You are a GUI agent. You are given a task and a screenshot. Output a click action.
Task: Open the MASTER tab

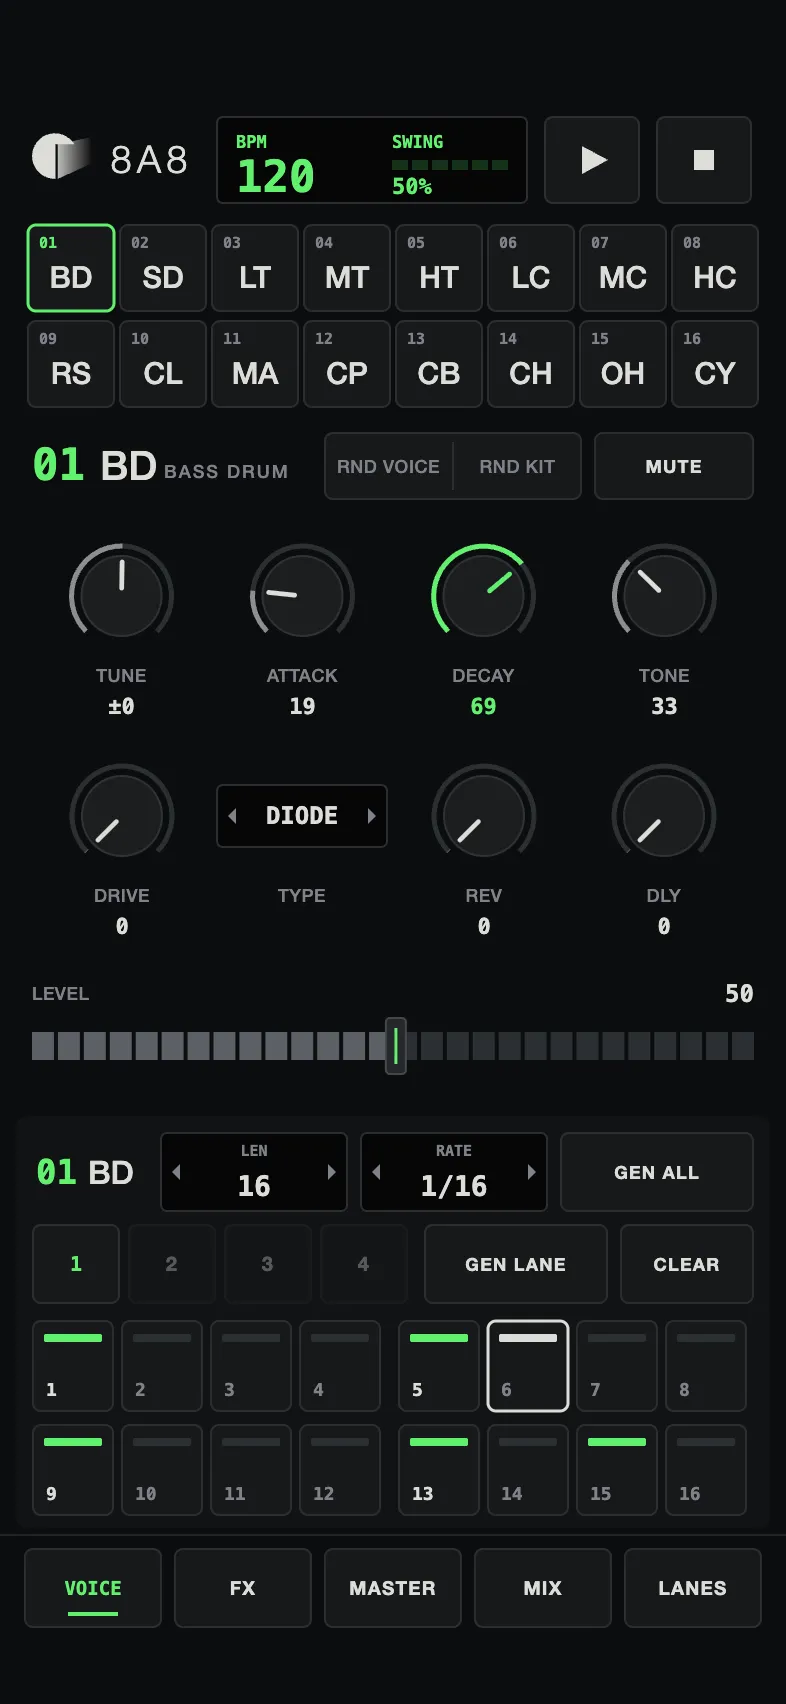(x=393, y=1588)
